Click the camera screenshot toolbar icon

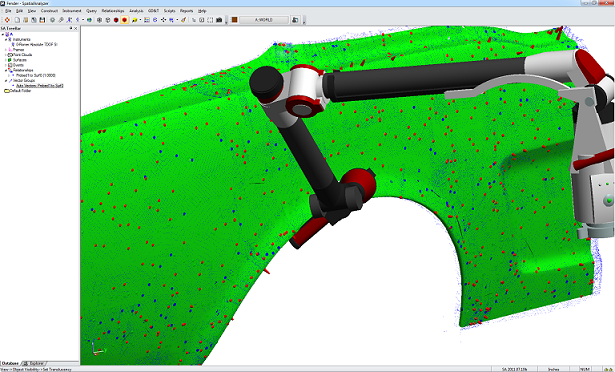tap(219, 20)
